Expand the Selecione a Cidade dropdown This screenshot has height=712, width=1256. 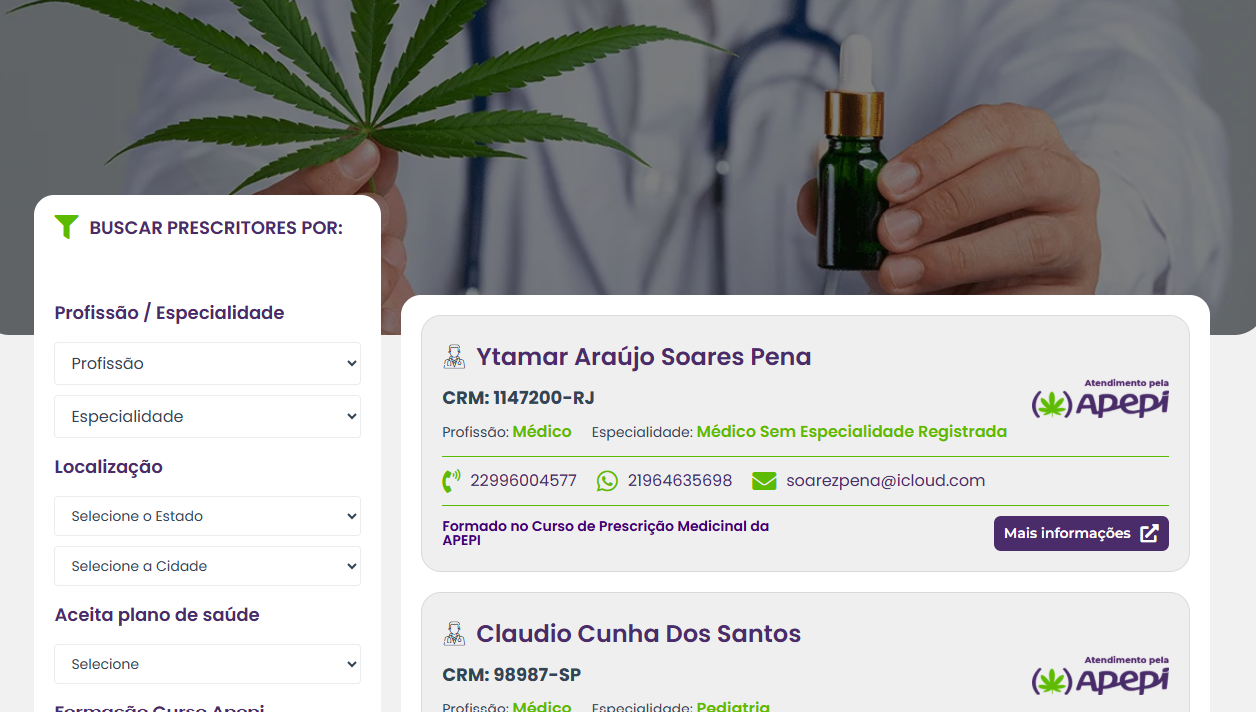pos(207,566)
